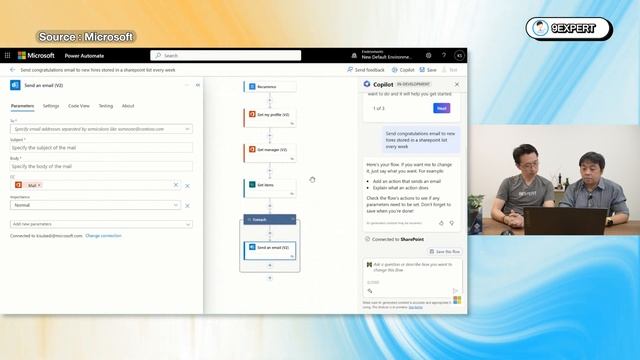The image size is (640, 360).
Task: Select the Get my profile (V2) node
Action: (x=270, y=118)
